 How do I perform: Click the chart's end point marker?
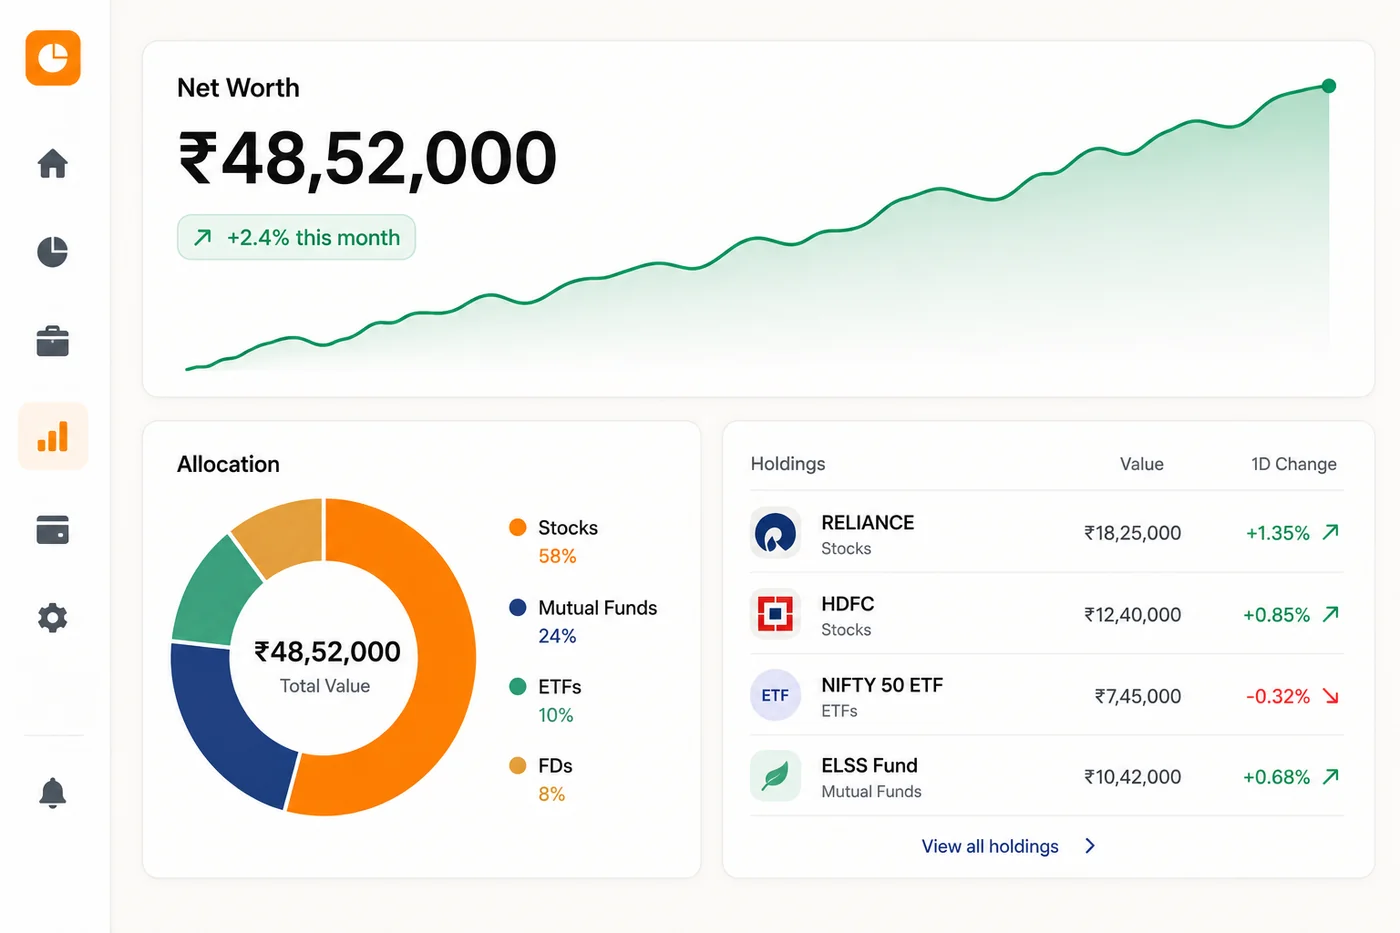1328,86
